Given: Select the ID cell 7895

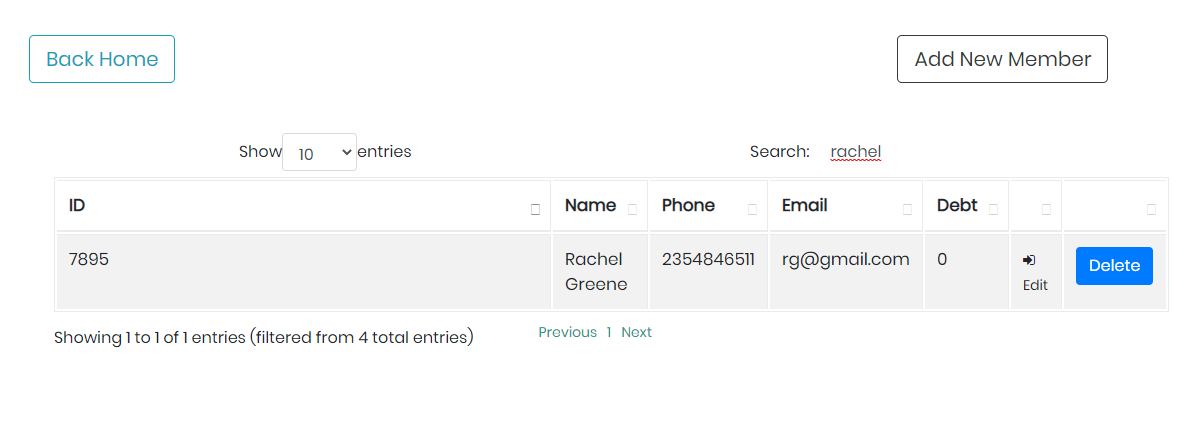Looking at the screenshot, I should tap(304, 272).
